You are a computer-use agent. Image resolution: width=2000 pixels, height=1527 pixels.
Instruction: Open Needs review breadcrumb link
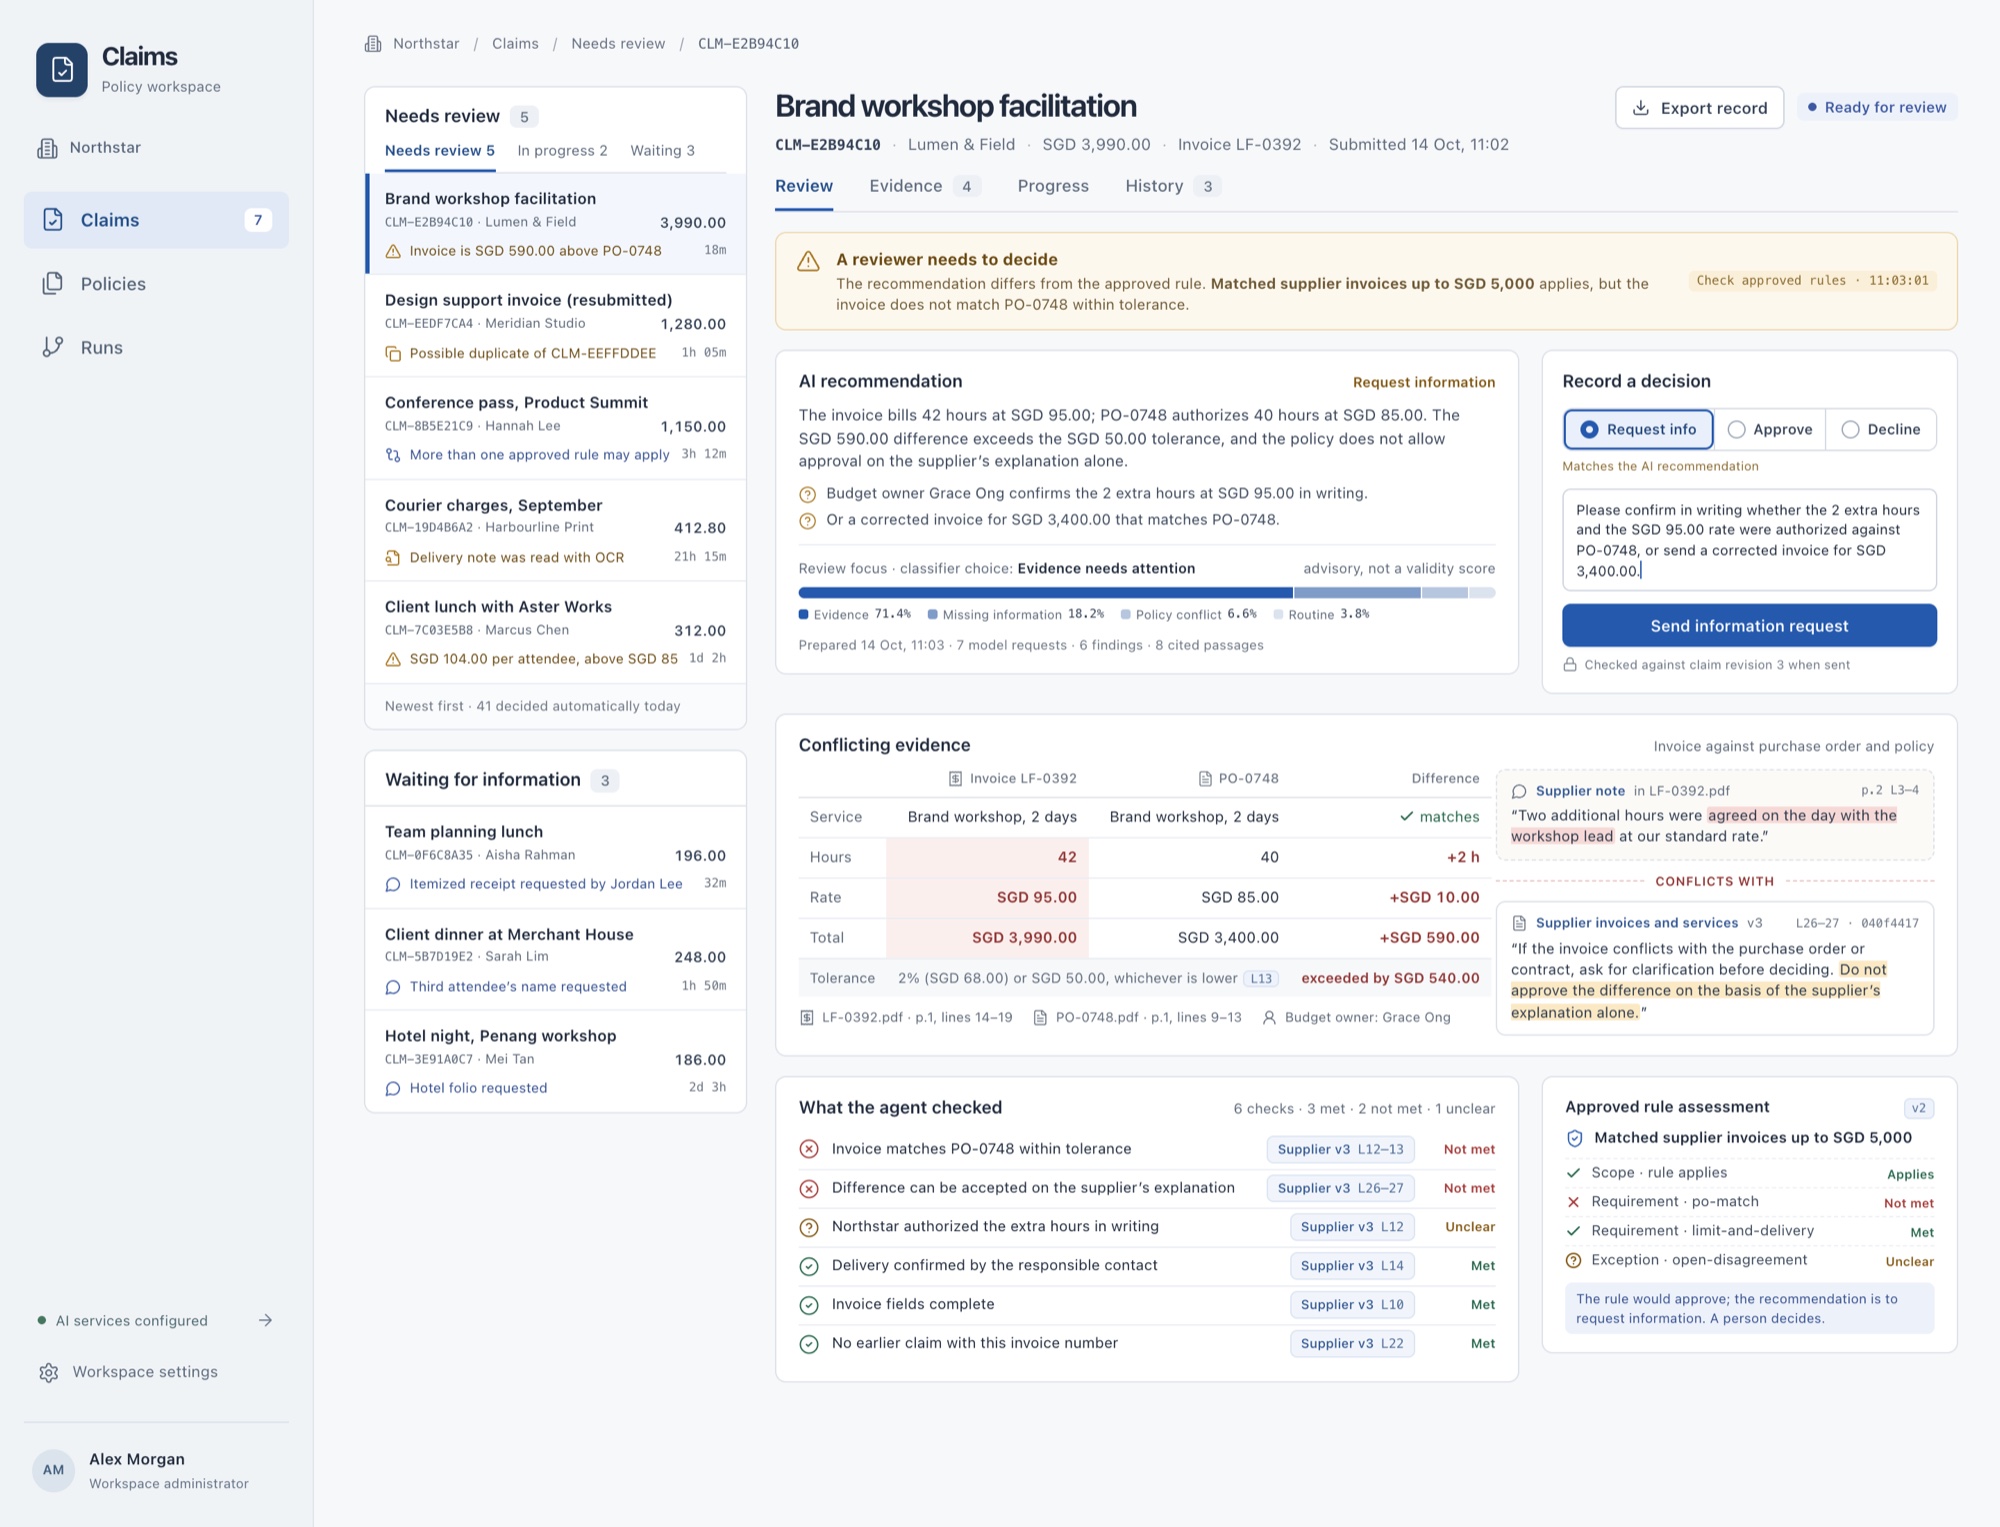618,44
